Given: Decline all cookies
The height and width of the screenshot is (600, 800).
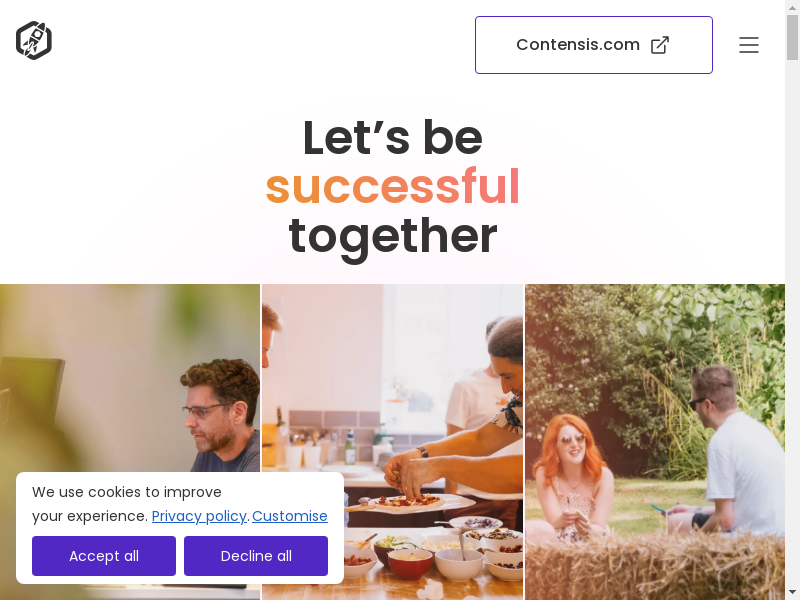Looking at the screenshot, I should (256, 556).
